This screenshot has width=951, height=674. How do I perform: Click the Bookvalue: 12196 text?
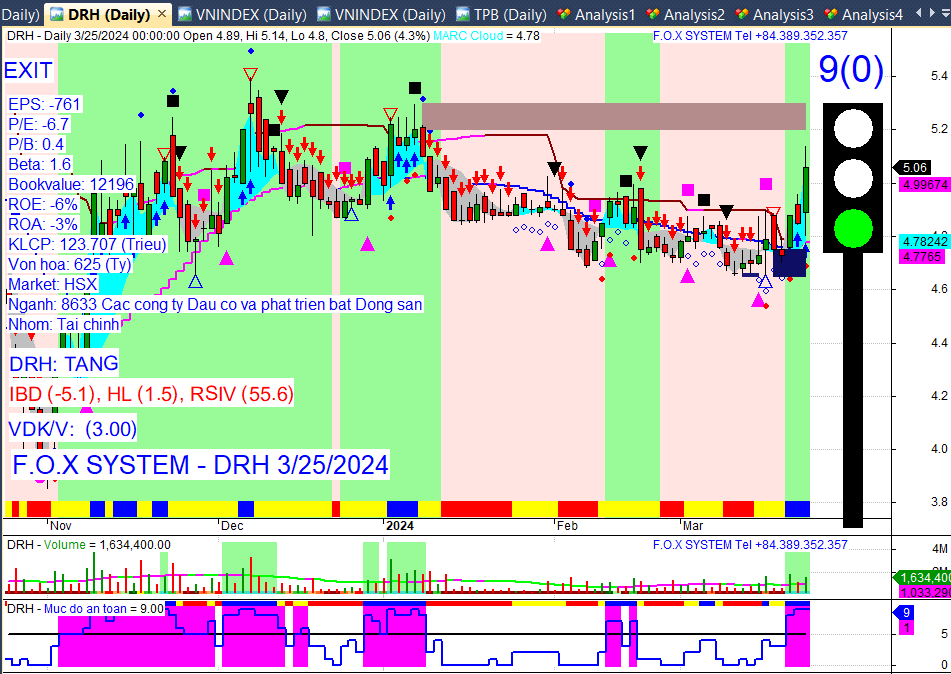click(x=71, y=184)
